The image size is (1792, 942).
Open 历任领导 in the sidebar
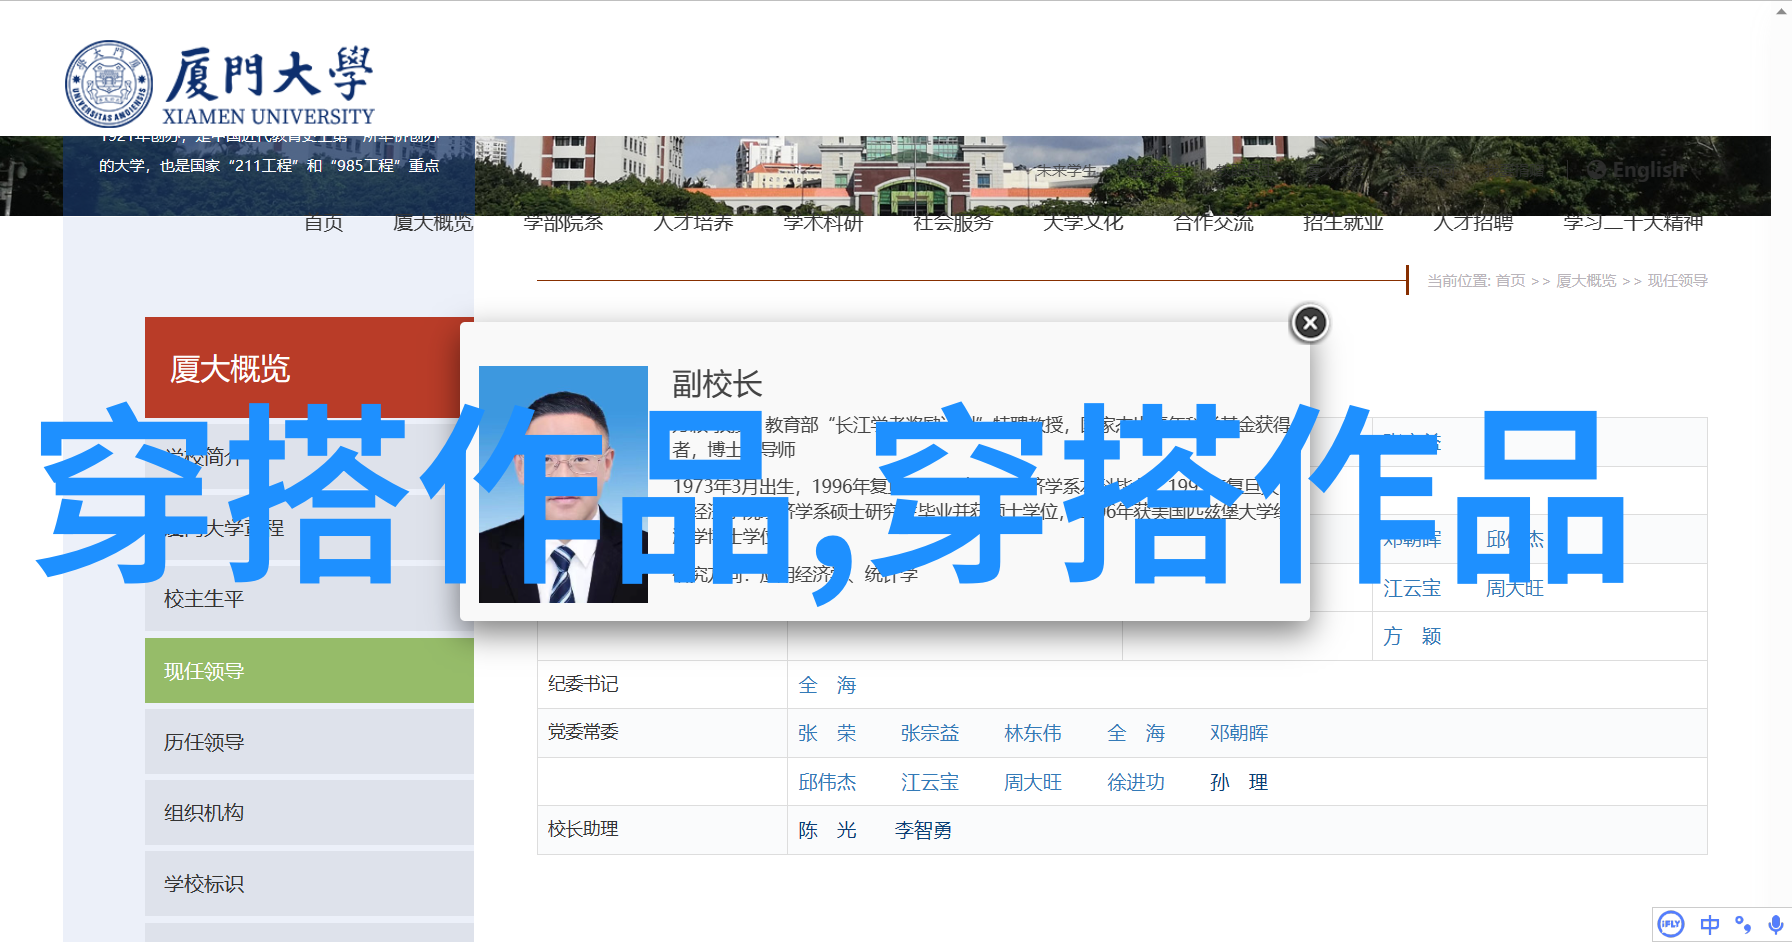[x=204, y=742]
